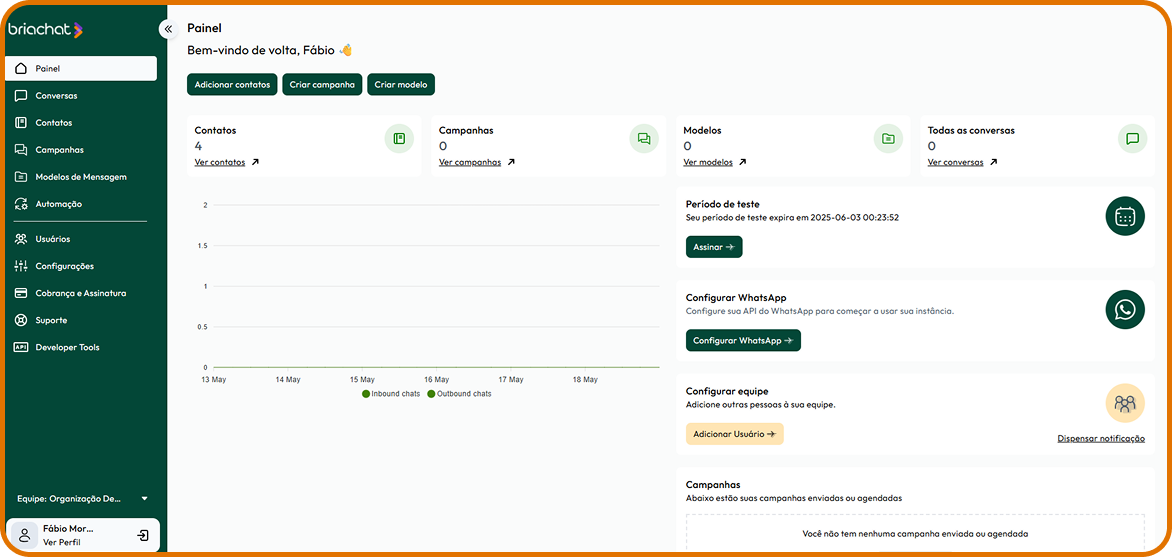Click the calendar icon in Período de teste
1172x557 pixels.
(1125, 216)
